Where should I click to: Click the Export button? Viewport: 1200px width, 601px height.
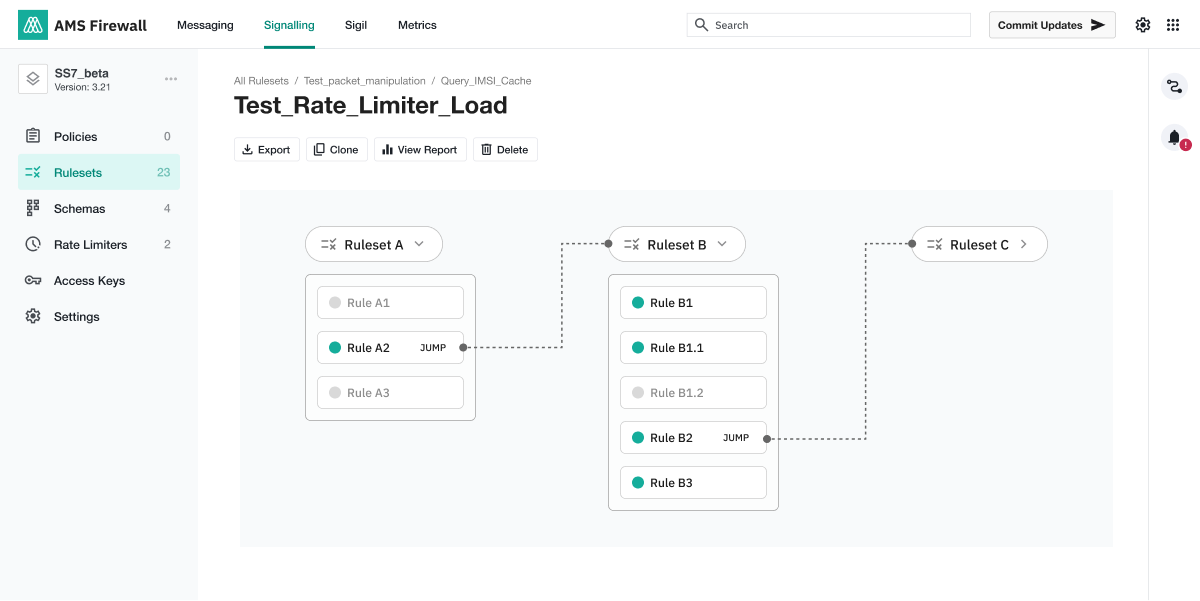click(x=267, y=149)
